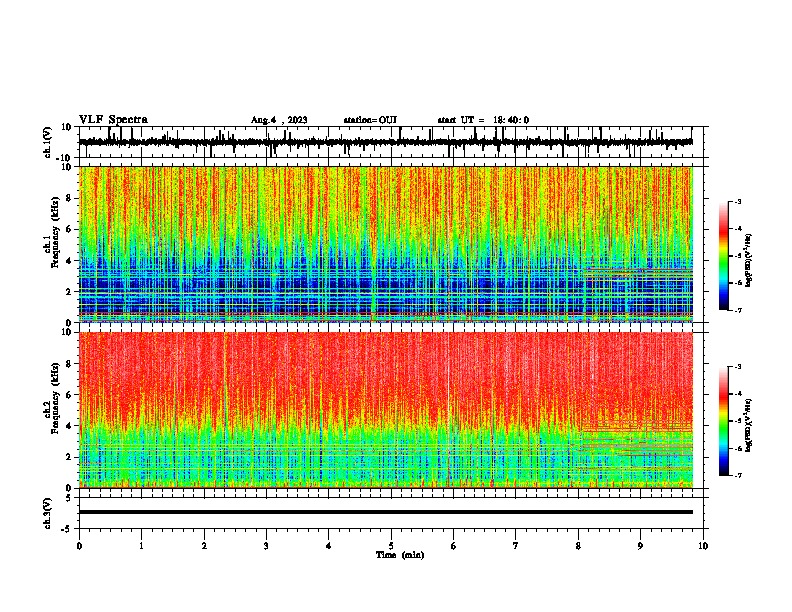Select the "Aug.4 , 2023" date text
792x612 pixels.
[x=279, y=120]
